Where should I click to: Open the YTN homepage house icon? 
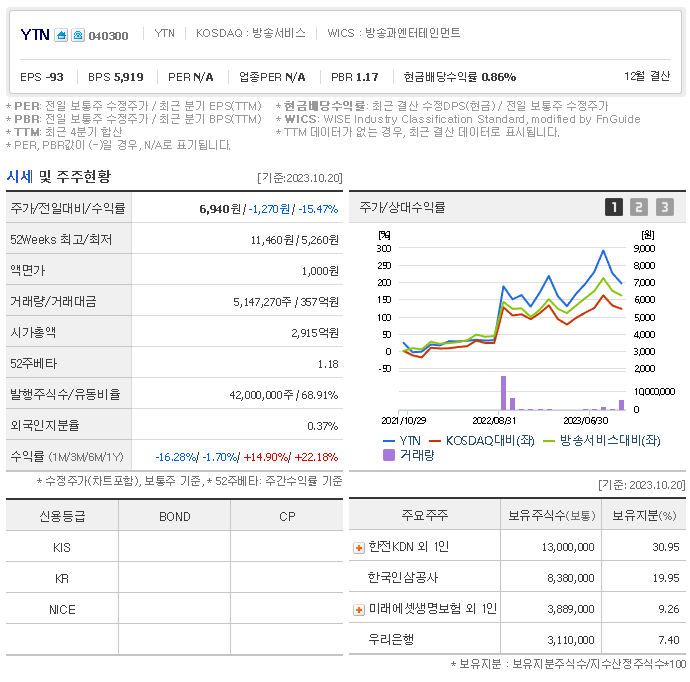point(61,35)
